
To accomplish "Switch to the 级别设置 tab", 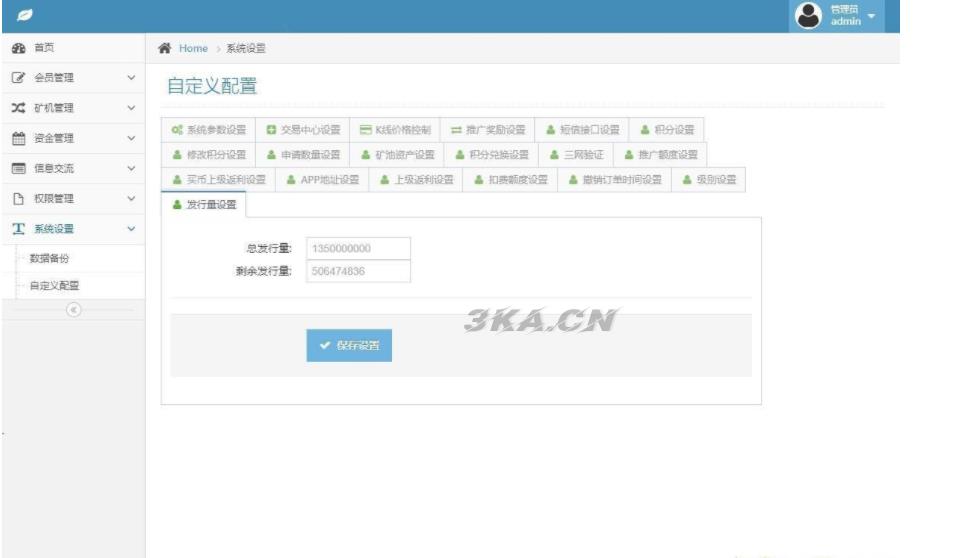I will click(x=709, y=180).
